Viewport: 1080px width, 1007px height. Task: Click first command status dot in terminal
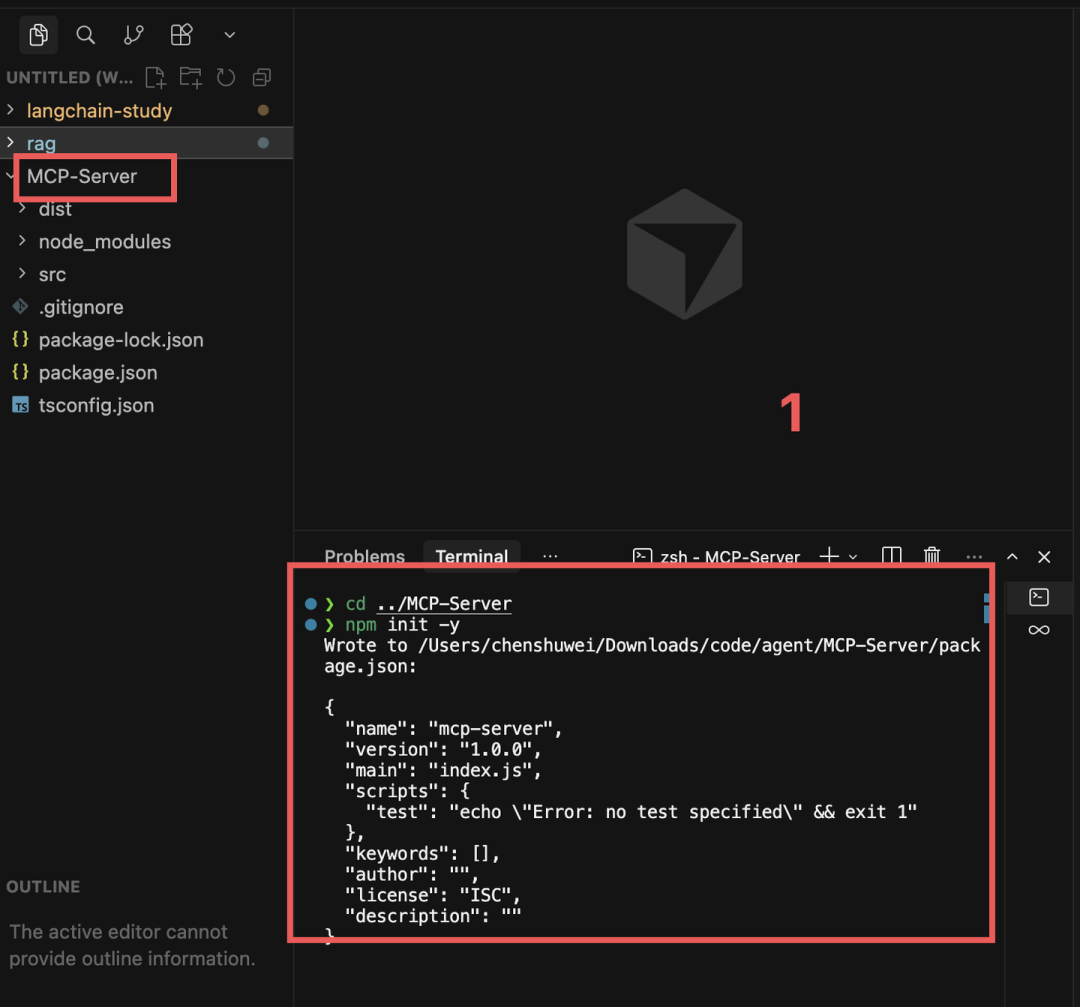click(311, 604)
